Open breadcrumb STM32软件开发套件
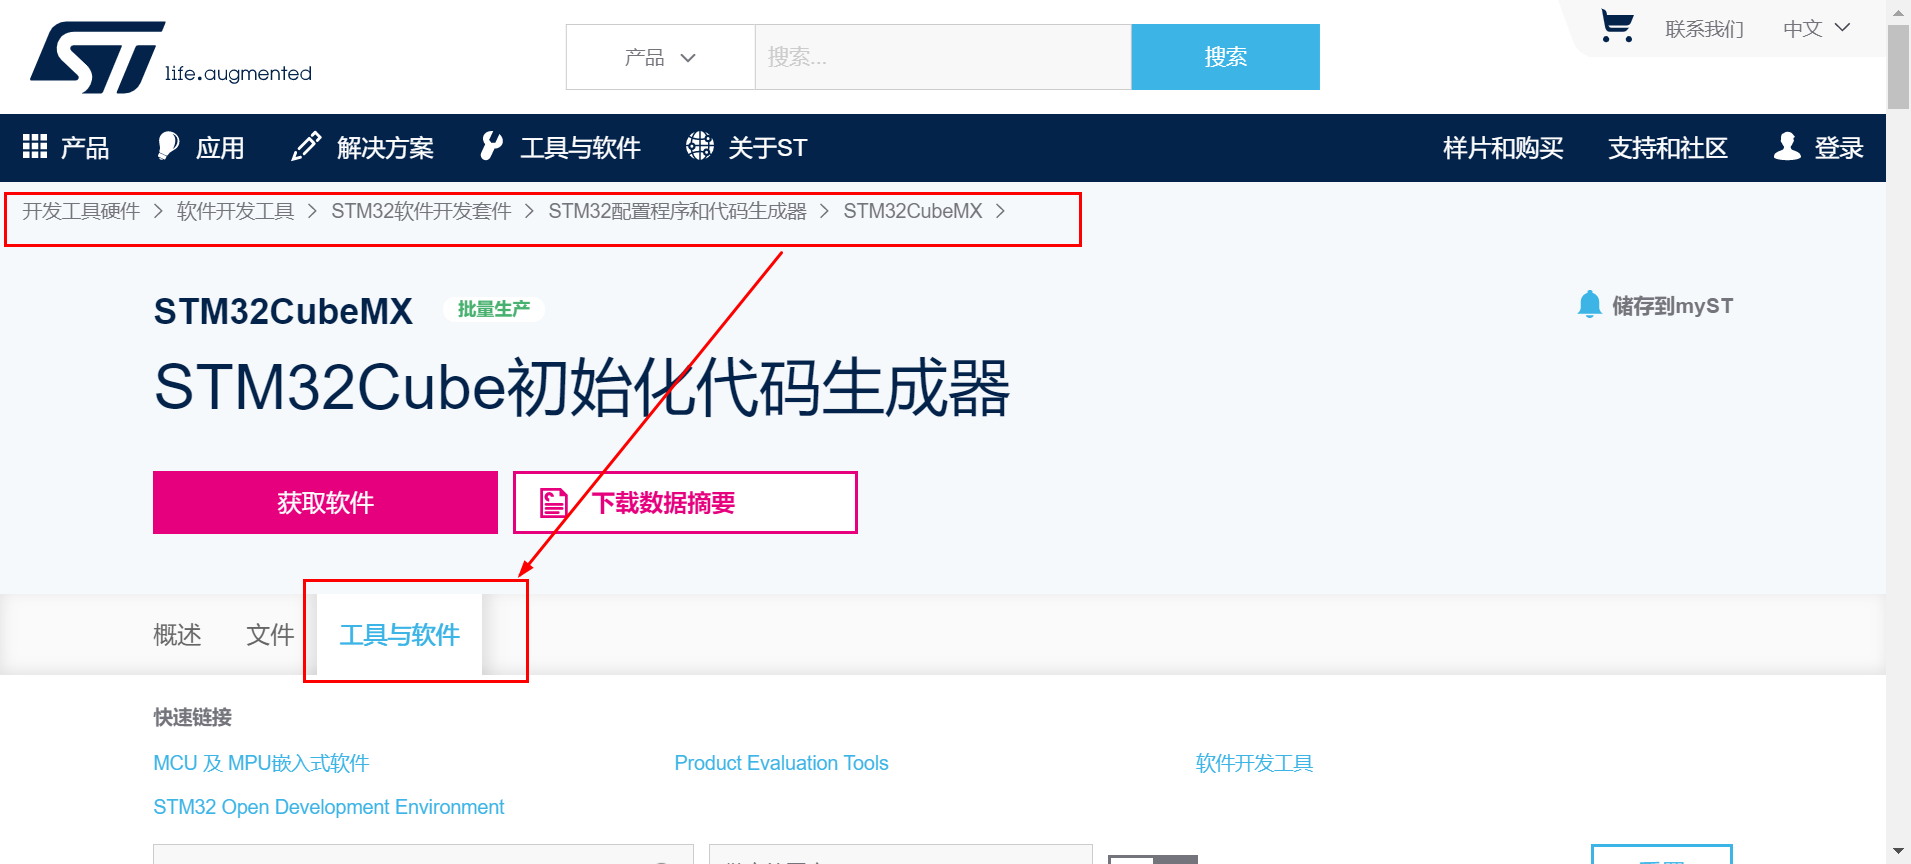Screen dimensions: 1911x864 pos(421,211)
